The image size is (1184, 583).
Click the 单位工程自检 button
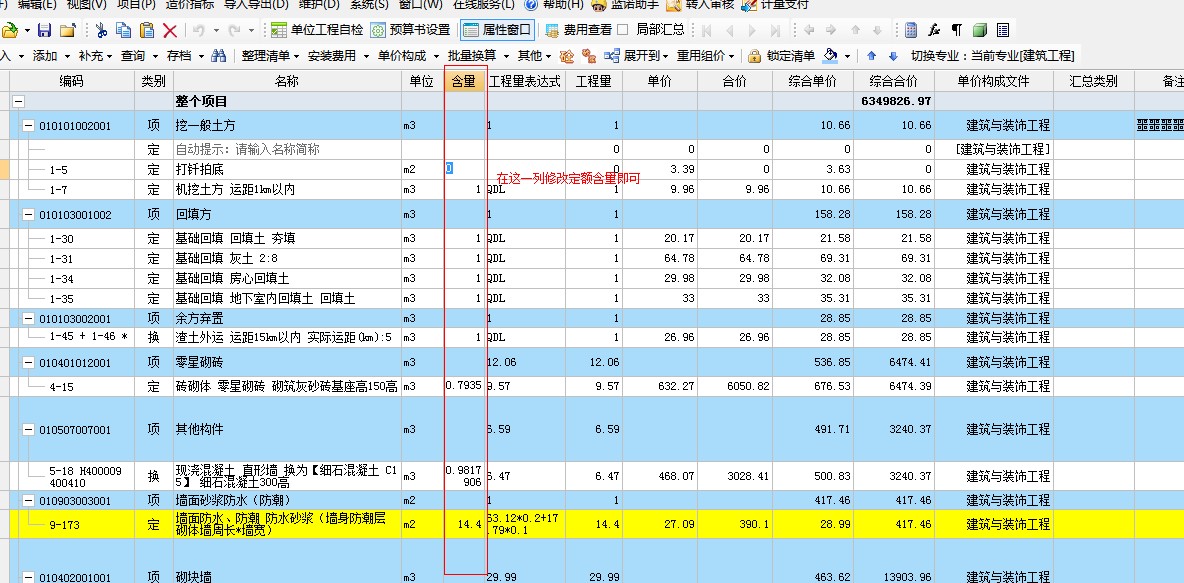(317, 30)
